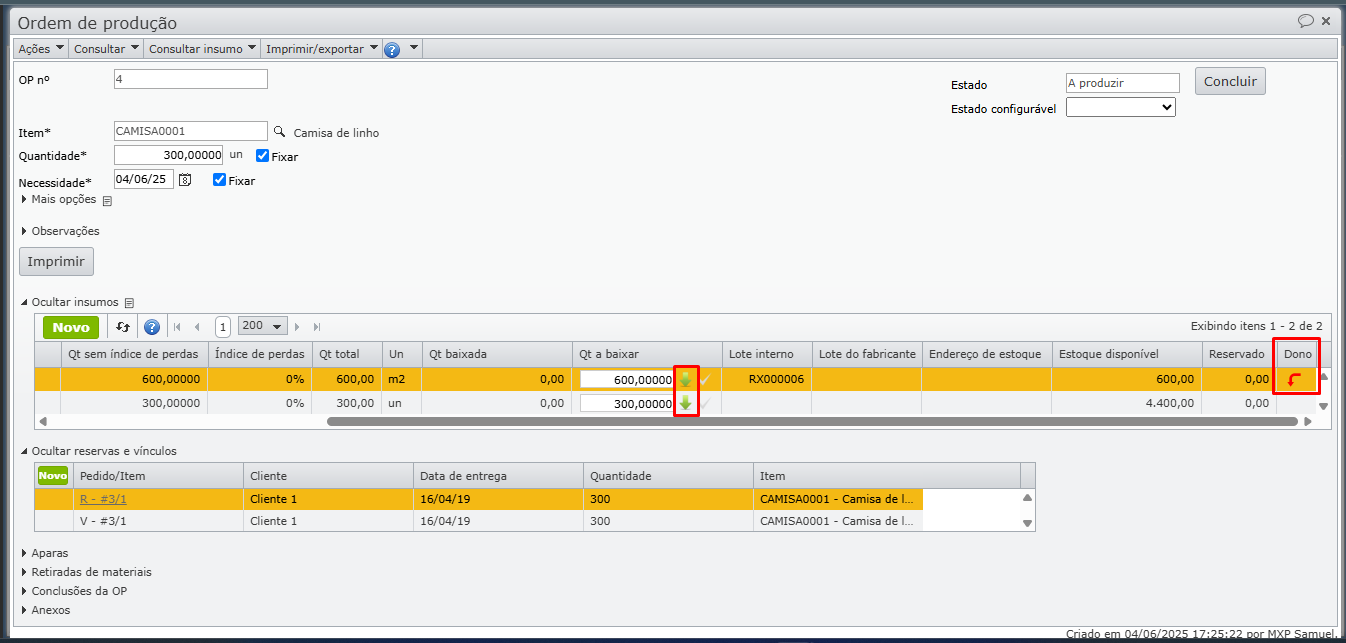The height and width of the screenshot is (643, 1346).
Task: Expand Mais opções section
Action: point(58,199)
